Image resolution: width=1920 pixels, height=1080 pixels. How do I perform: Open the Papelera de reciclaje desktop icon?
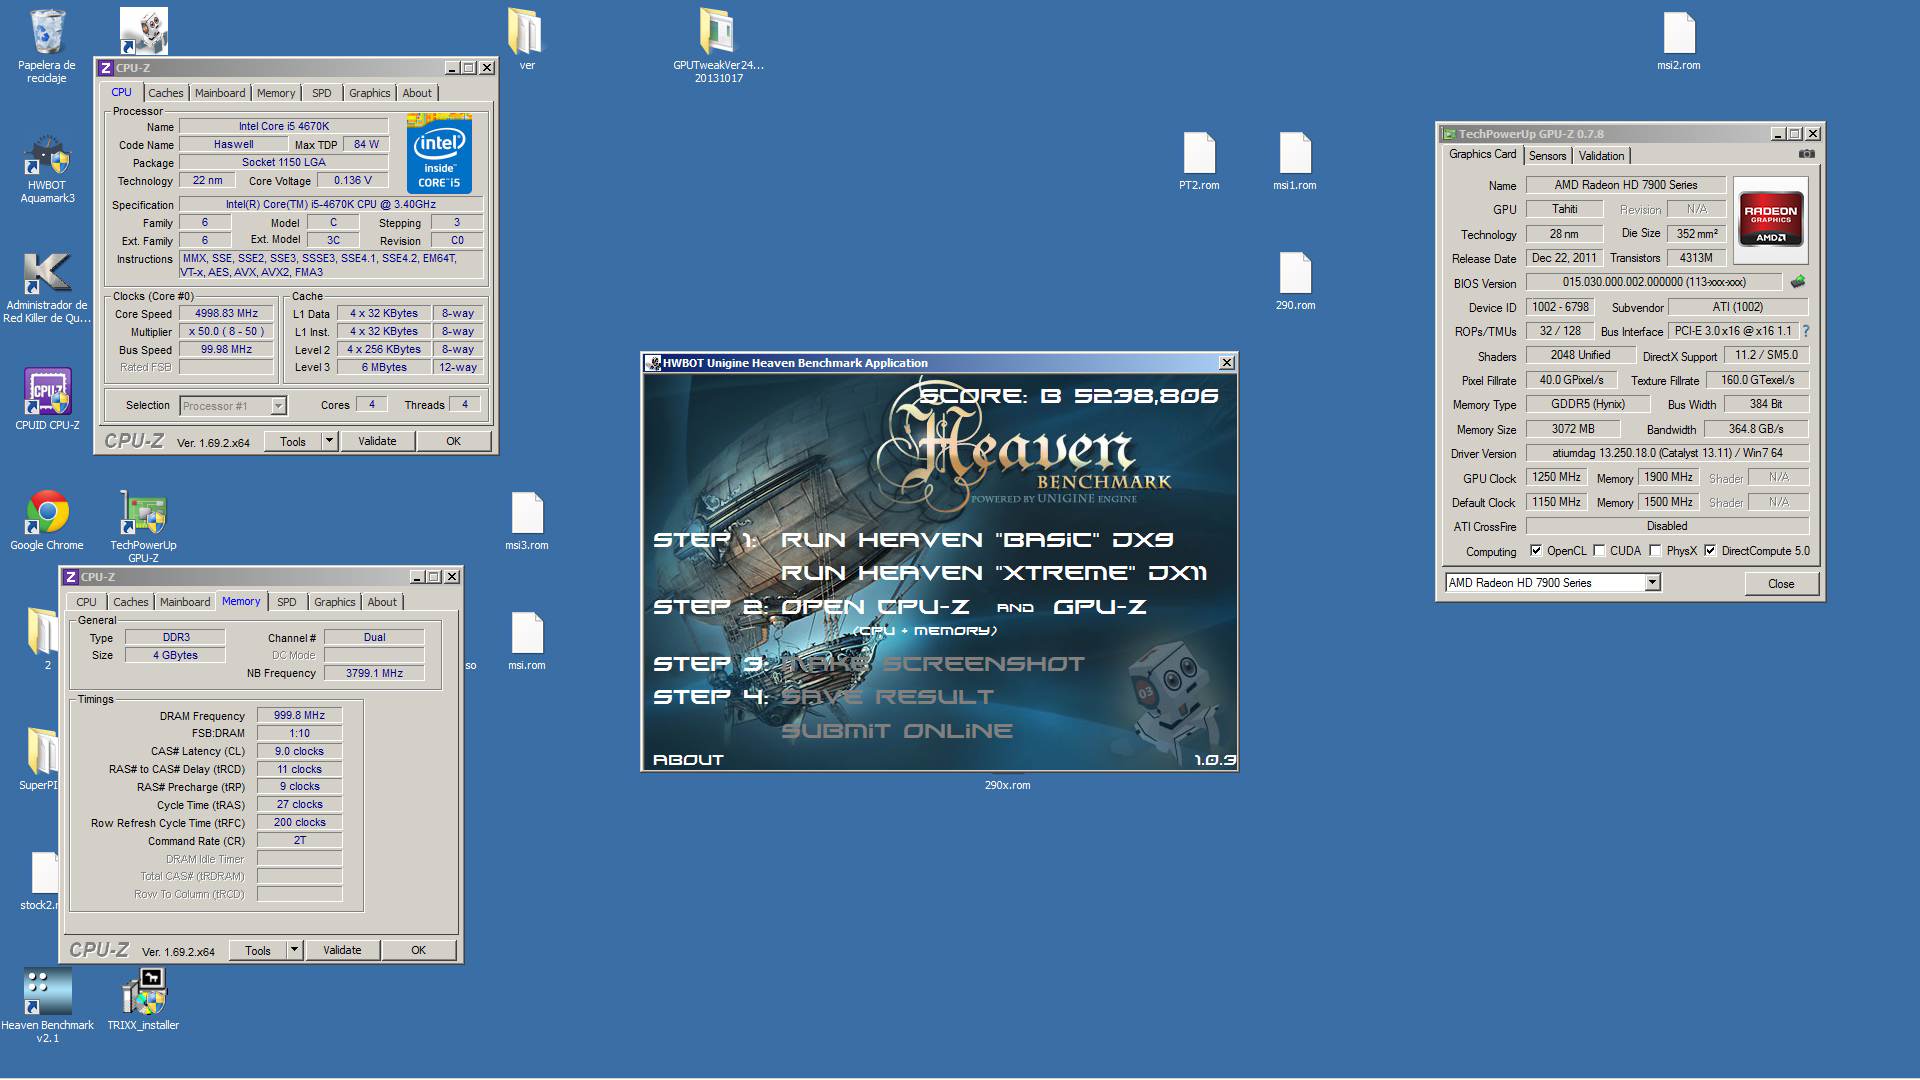47,45
